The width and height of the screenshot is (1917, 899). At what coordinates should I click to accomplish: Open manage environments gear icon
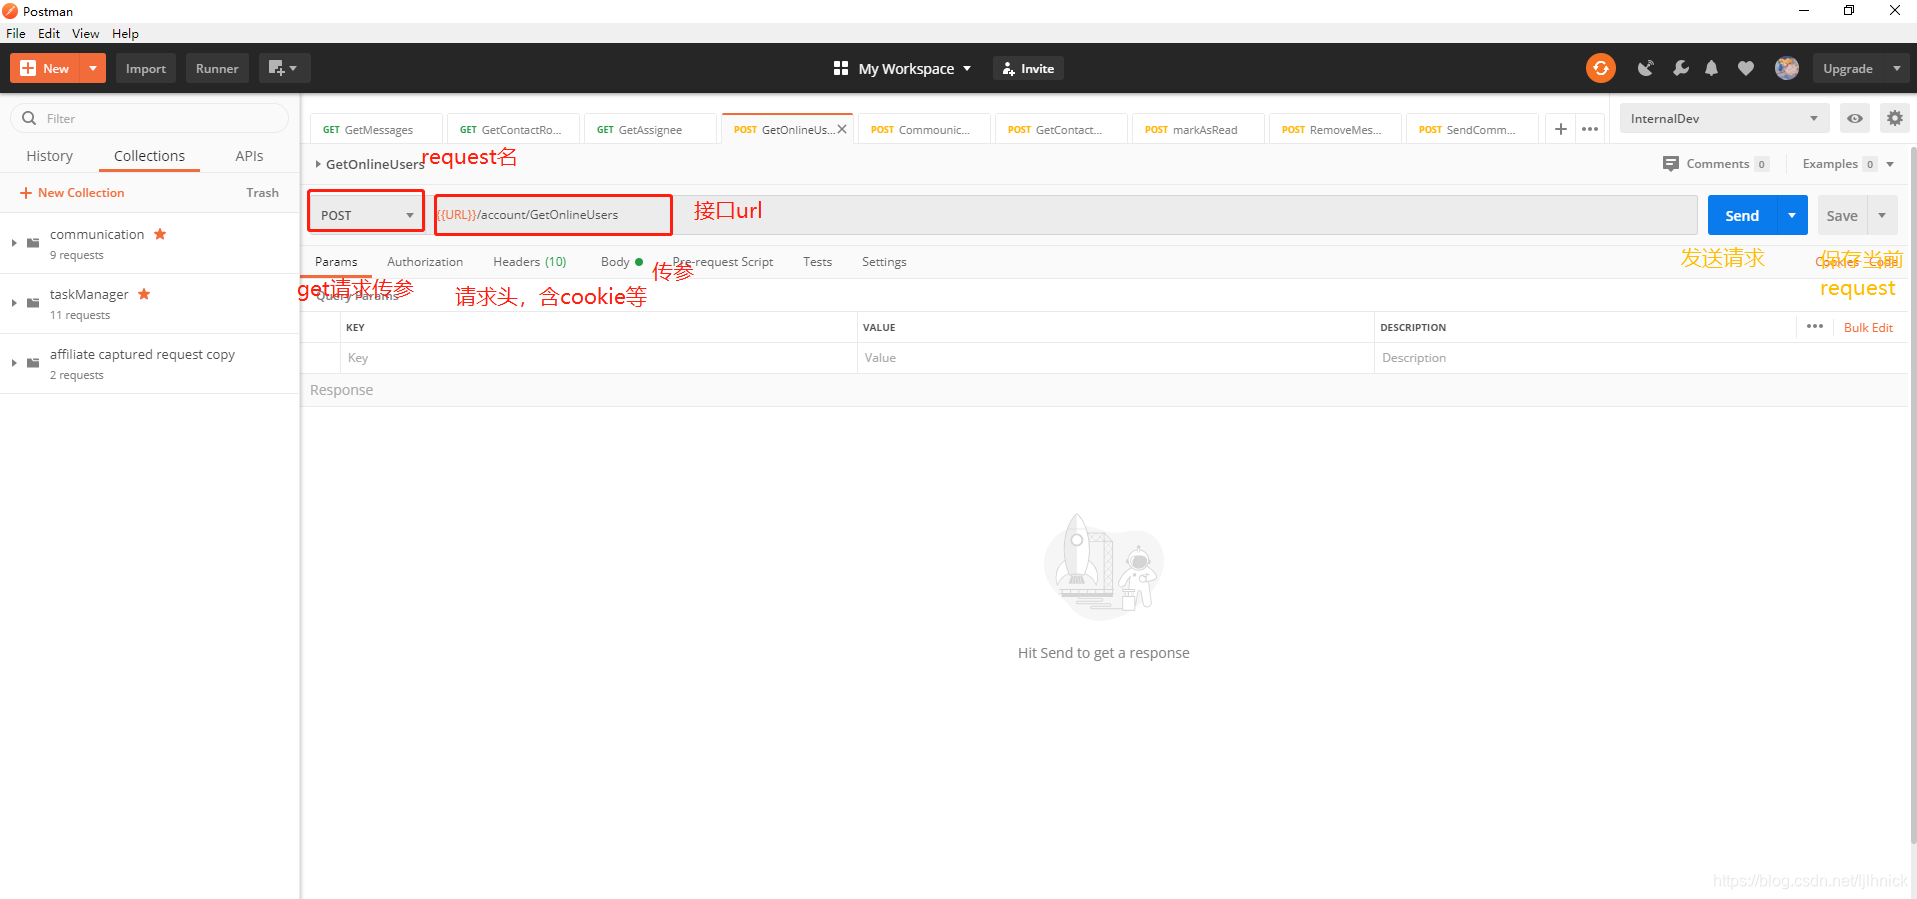coord(1894,118)
